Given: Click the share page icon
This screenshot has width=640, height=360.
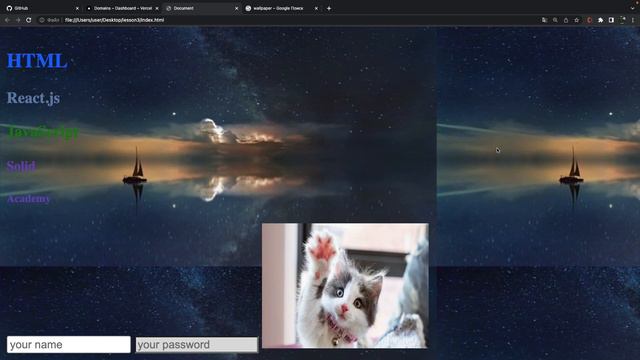Looking at the screenshot, I should tap(566, 20).
